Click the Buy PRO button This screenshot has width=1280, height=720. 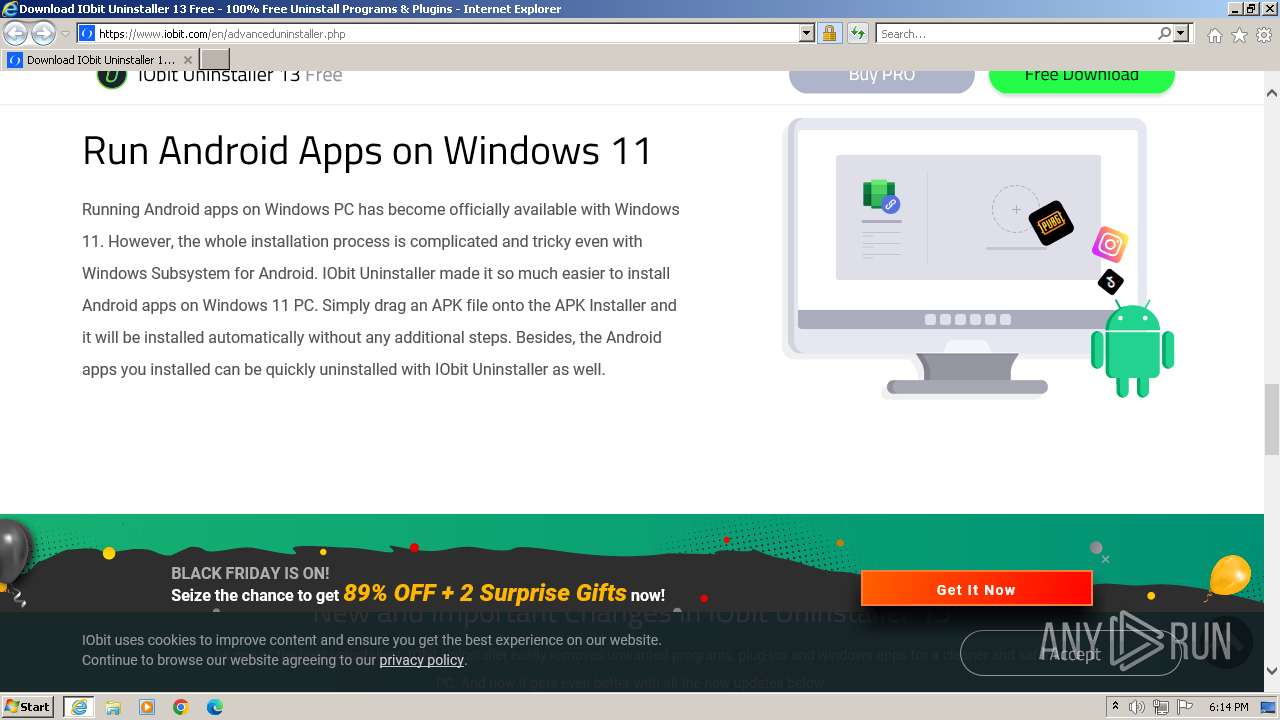[x=882, y=79]
